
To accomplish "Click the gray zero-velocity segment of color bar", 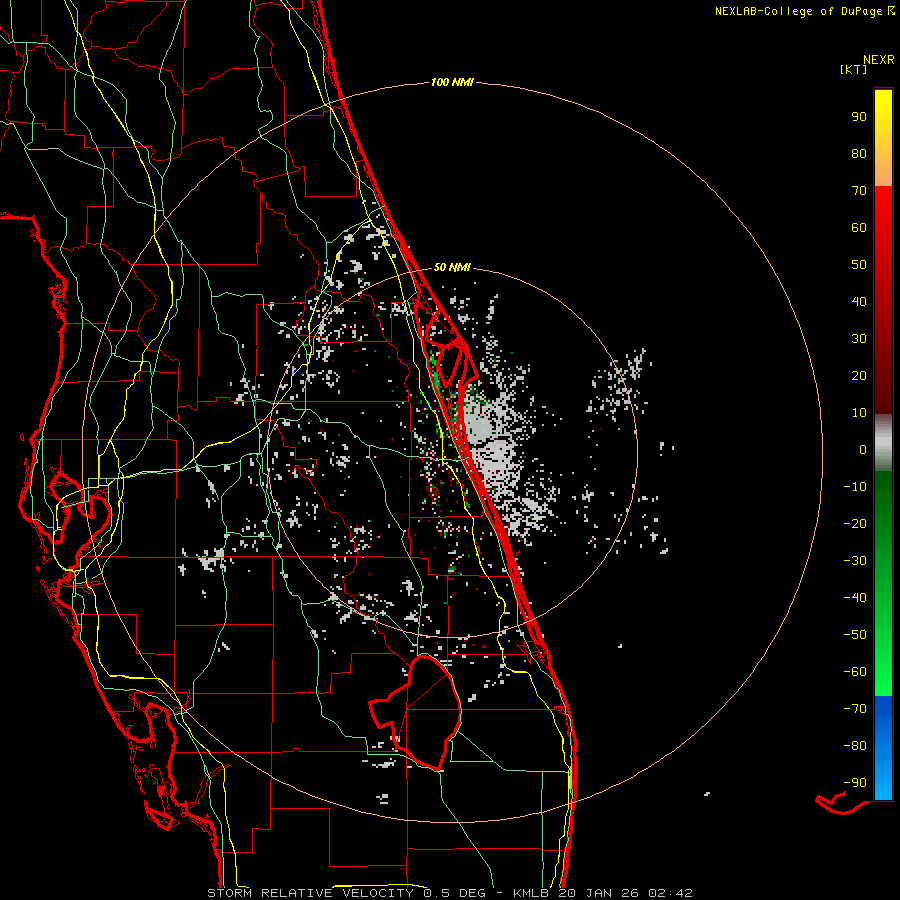I will tap(883, 443).
